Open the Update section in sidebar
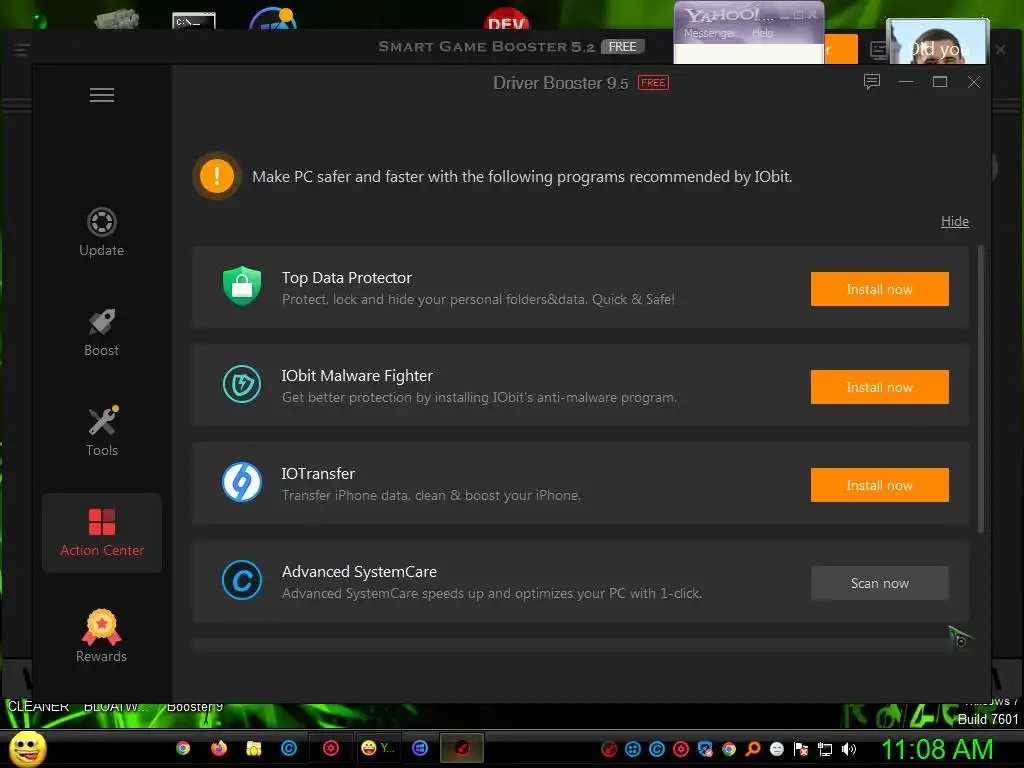The image size is (1024, 768). pyautogui.click(x=101, y=232)
